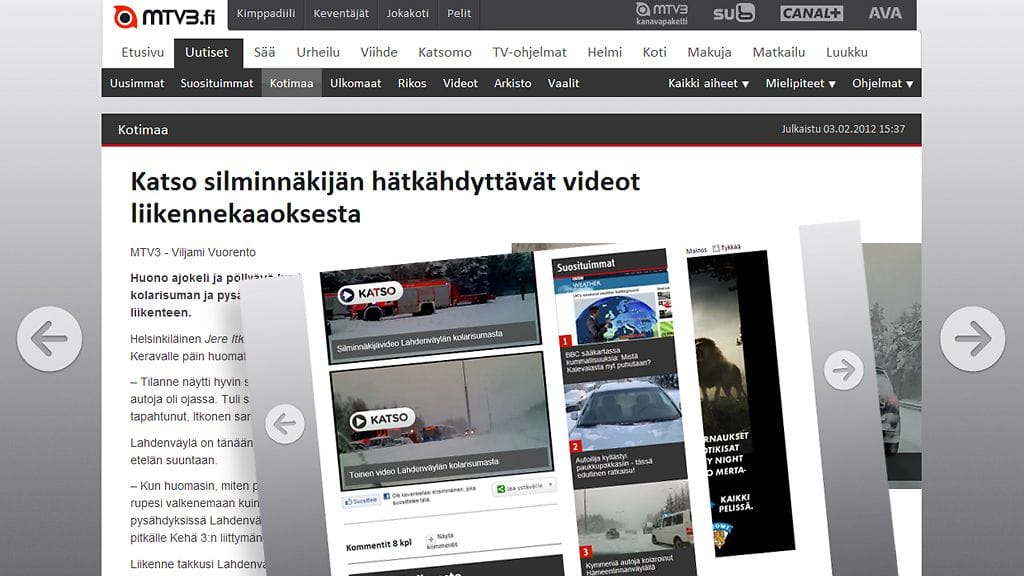Expand the Mielipiteet dropdown

tap(800, 83)
